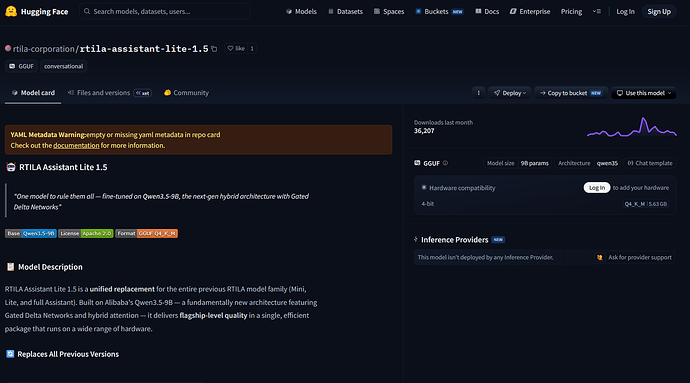This screenshot has height=383, width=690.
Task: Open the documentation link in the YAML warning
Action: click(76, 146)
